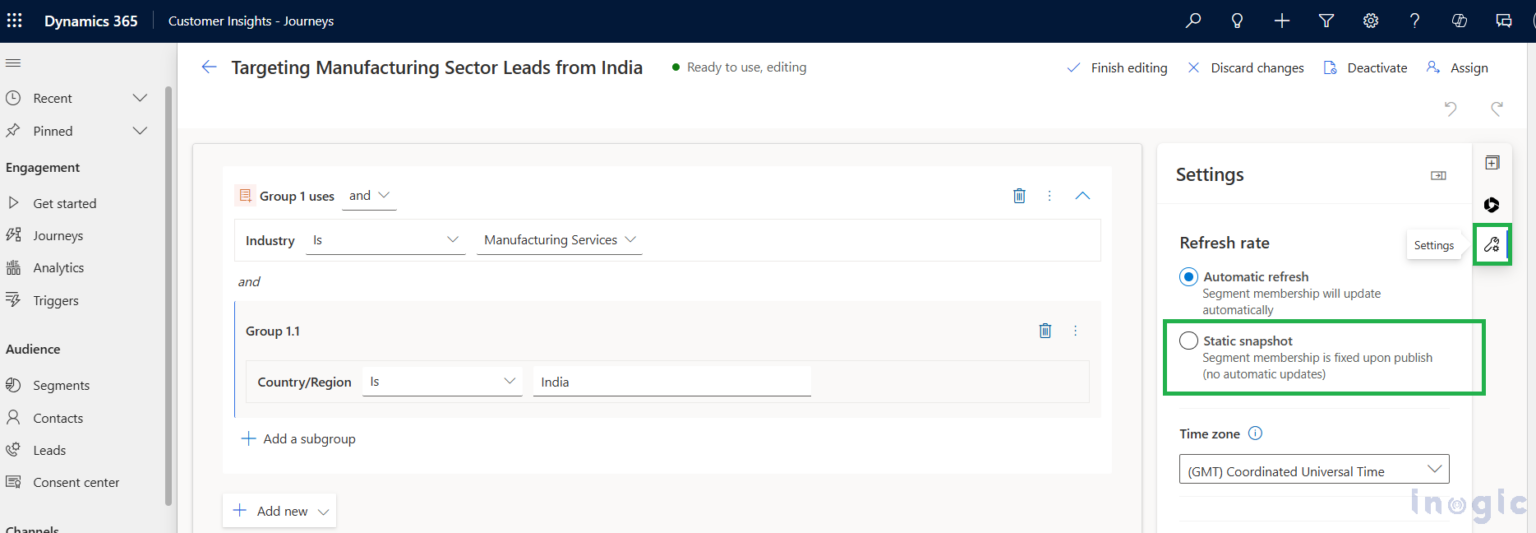Click Finish editing button
Viewport: 1536px width, 533px height.
tap(1117, 68)
